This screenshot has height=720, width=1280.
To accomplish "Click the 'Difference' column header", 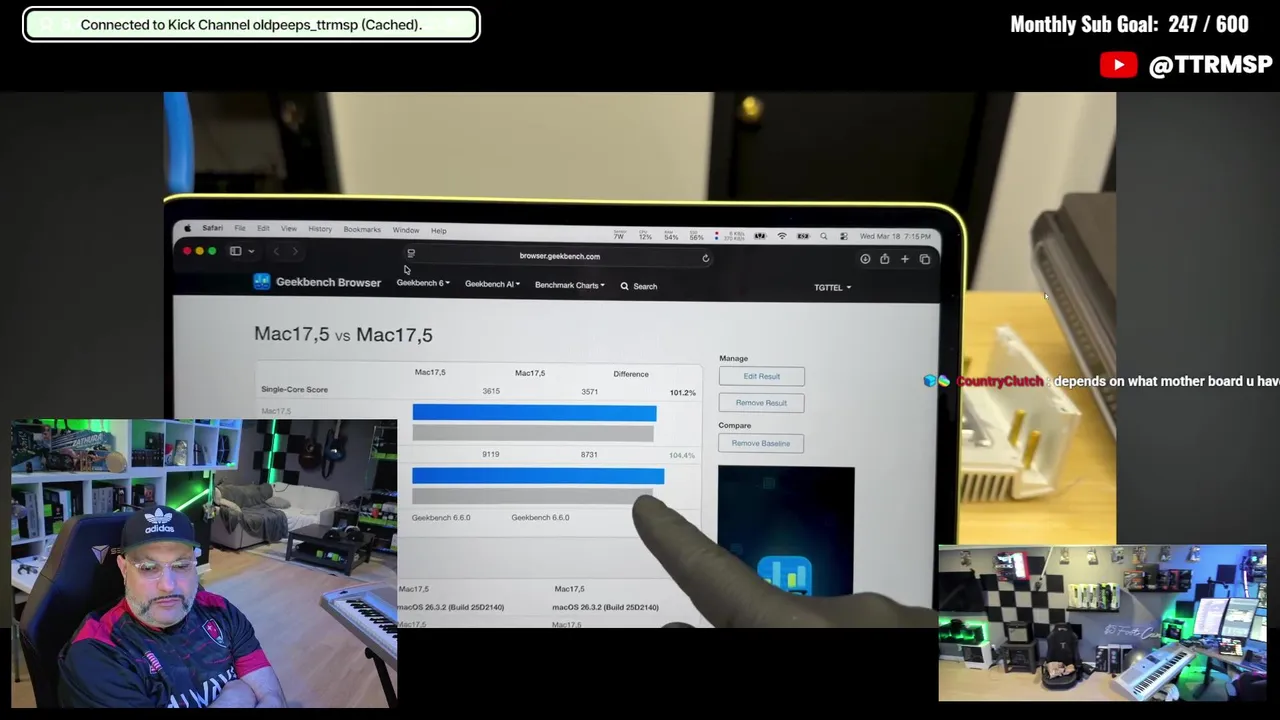I will tap(631, 374).
